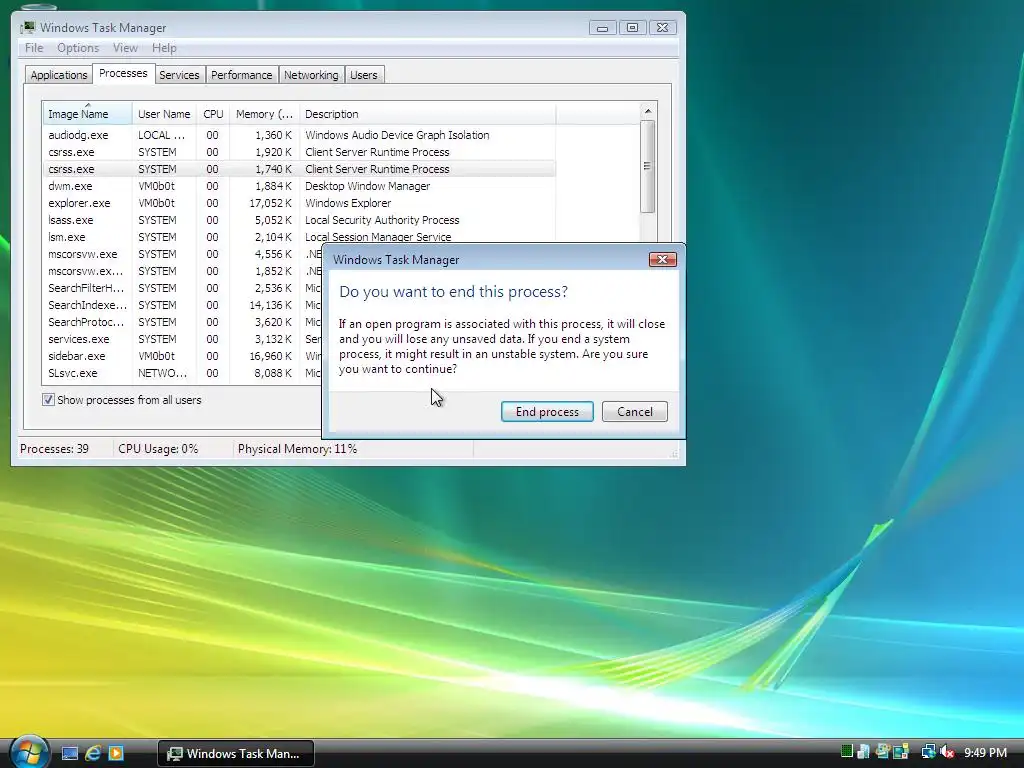Image resolution: width=1024 pixels, height=768 pixels.
Task: Confirm with the End process button
Action: pyautogui.click(x=547, y=411)
